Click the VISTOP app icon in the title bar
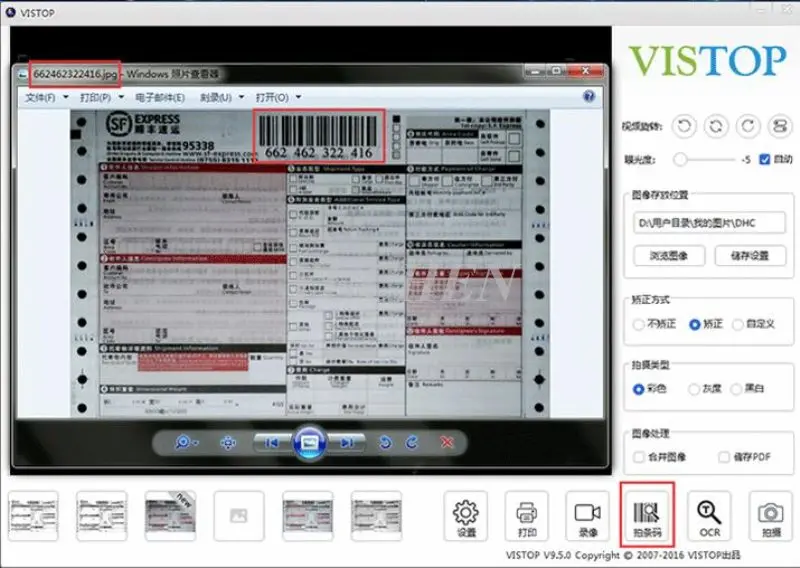Screen dimensions: 800x568 [10, 12]
